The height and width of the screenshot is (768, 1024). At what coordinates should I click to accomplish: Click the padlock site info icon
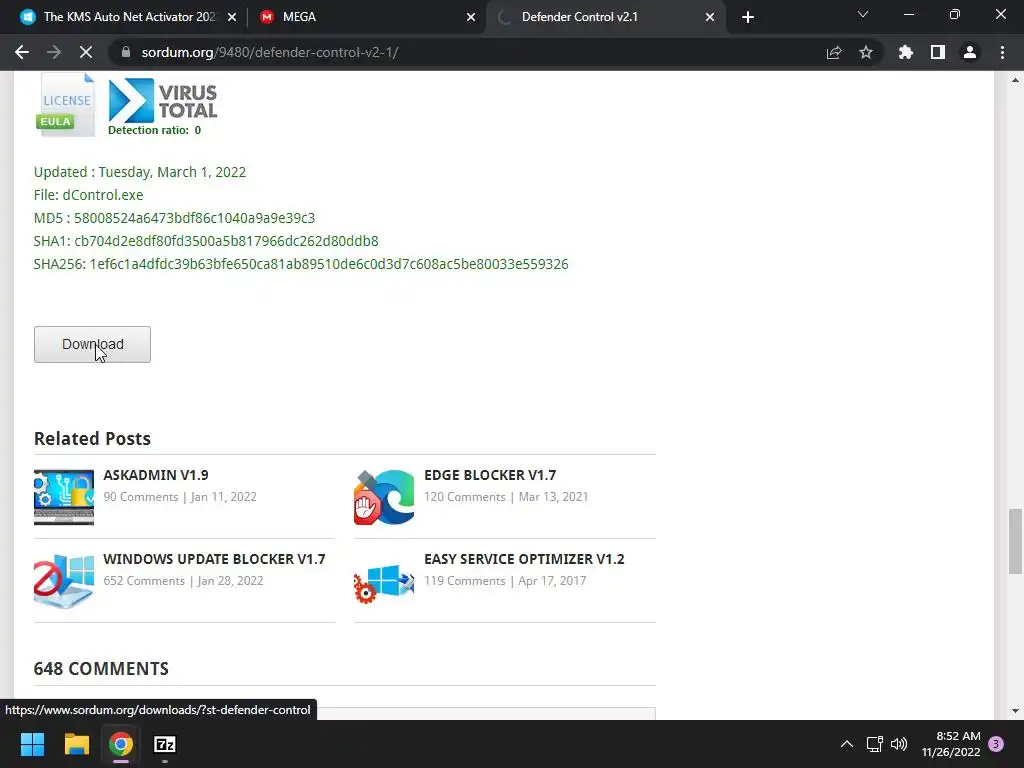pos(126,52)
